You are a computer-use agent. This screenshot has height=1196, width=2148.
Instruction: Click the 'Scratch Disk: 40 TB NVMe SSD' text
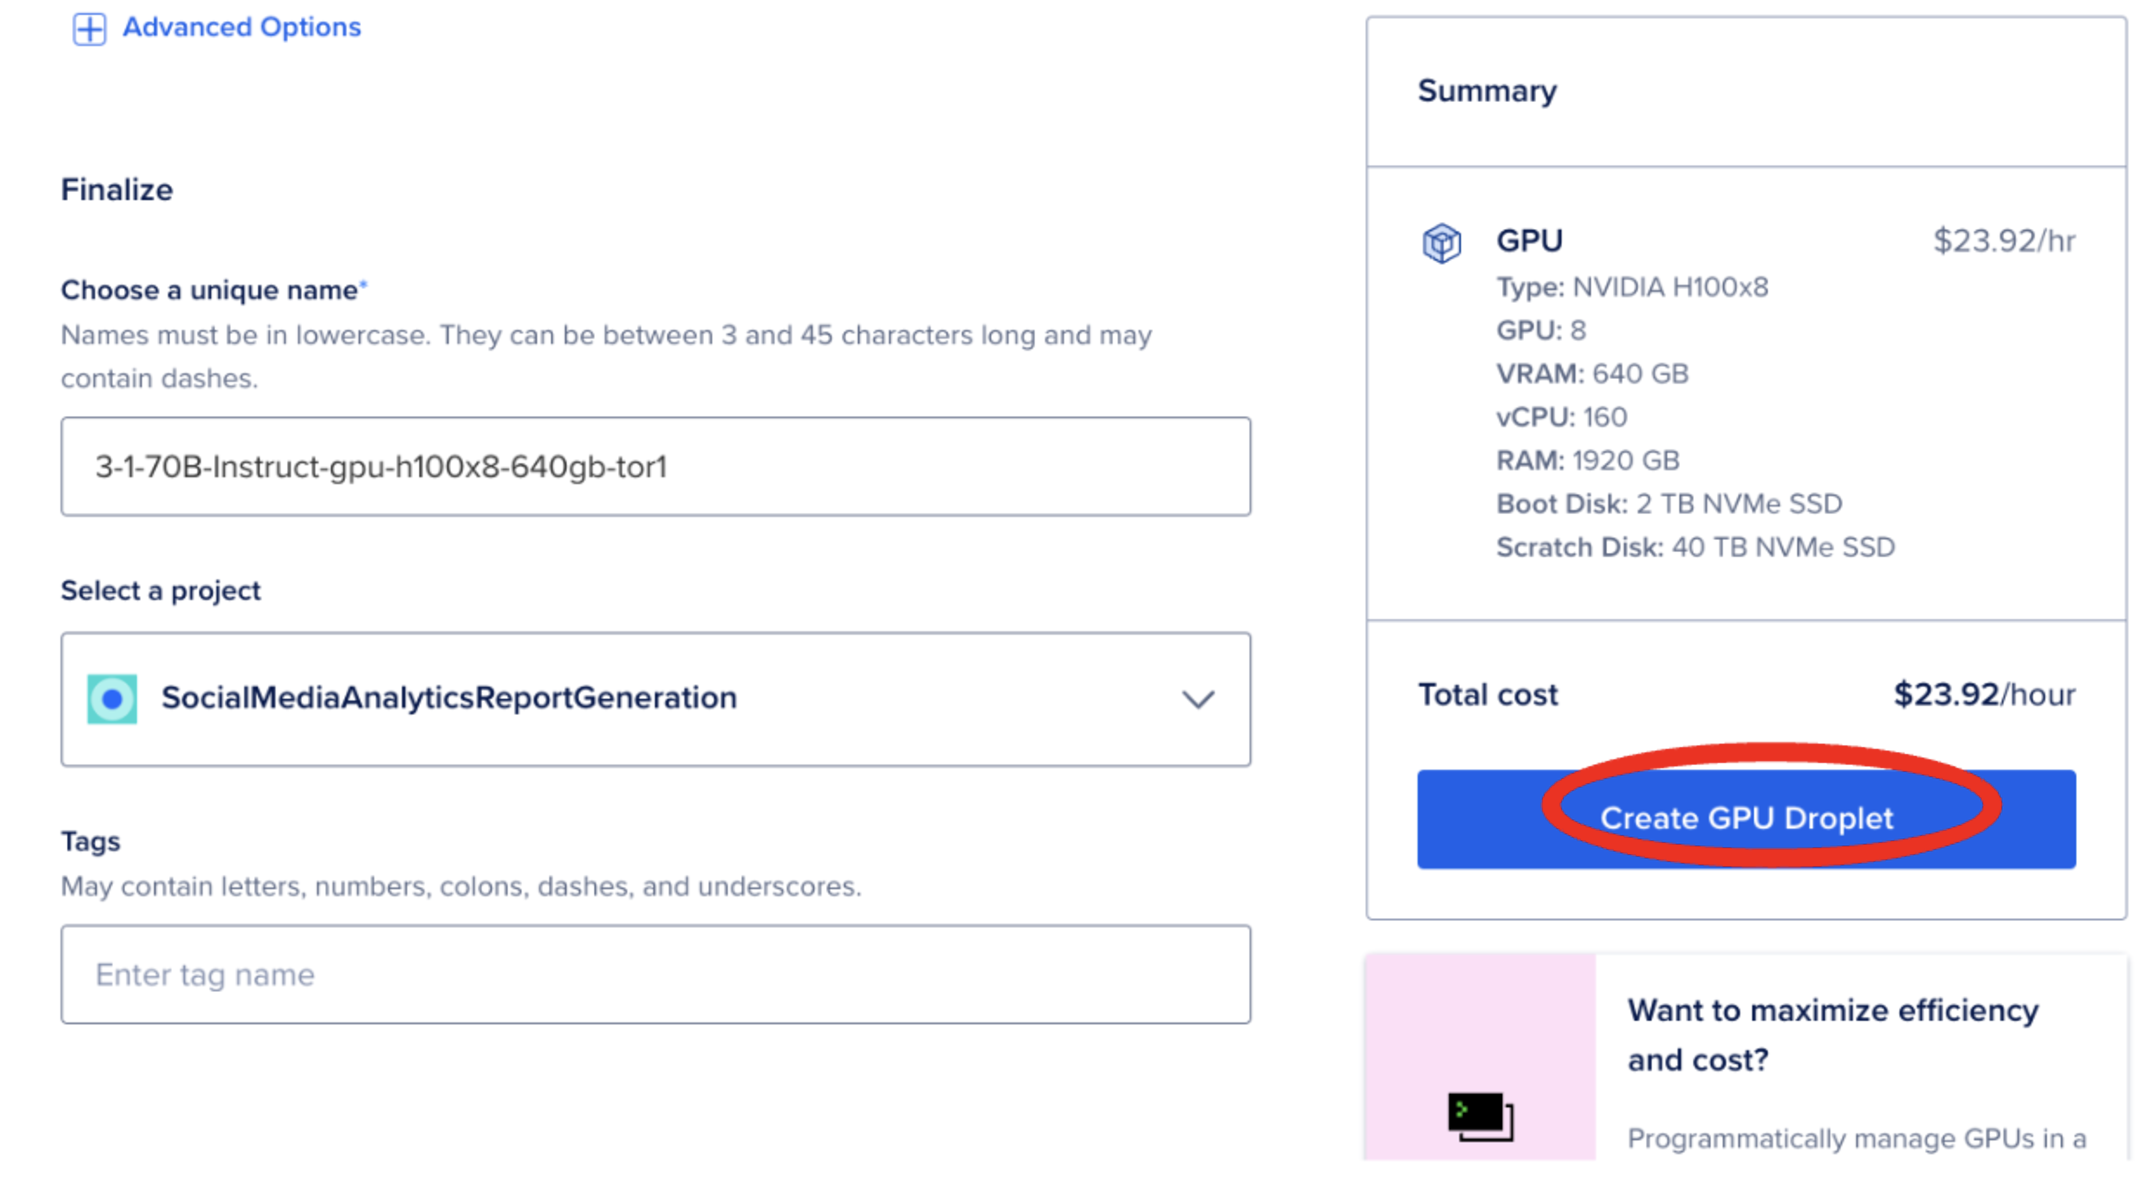(1695, 548)
